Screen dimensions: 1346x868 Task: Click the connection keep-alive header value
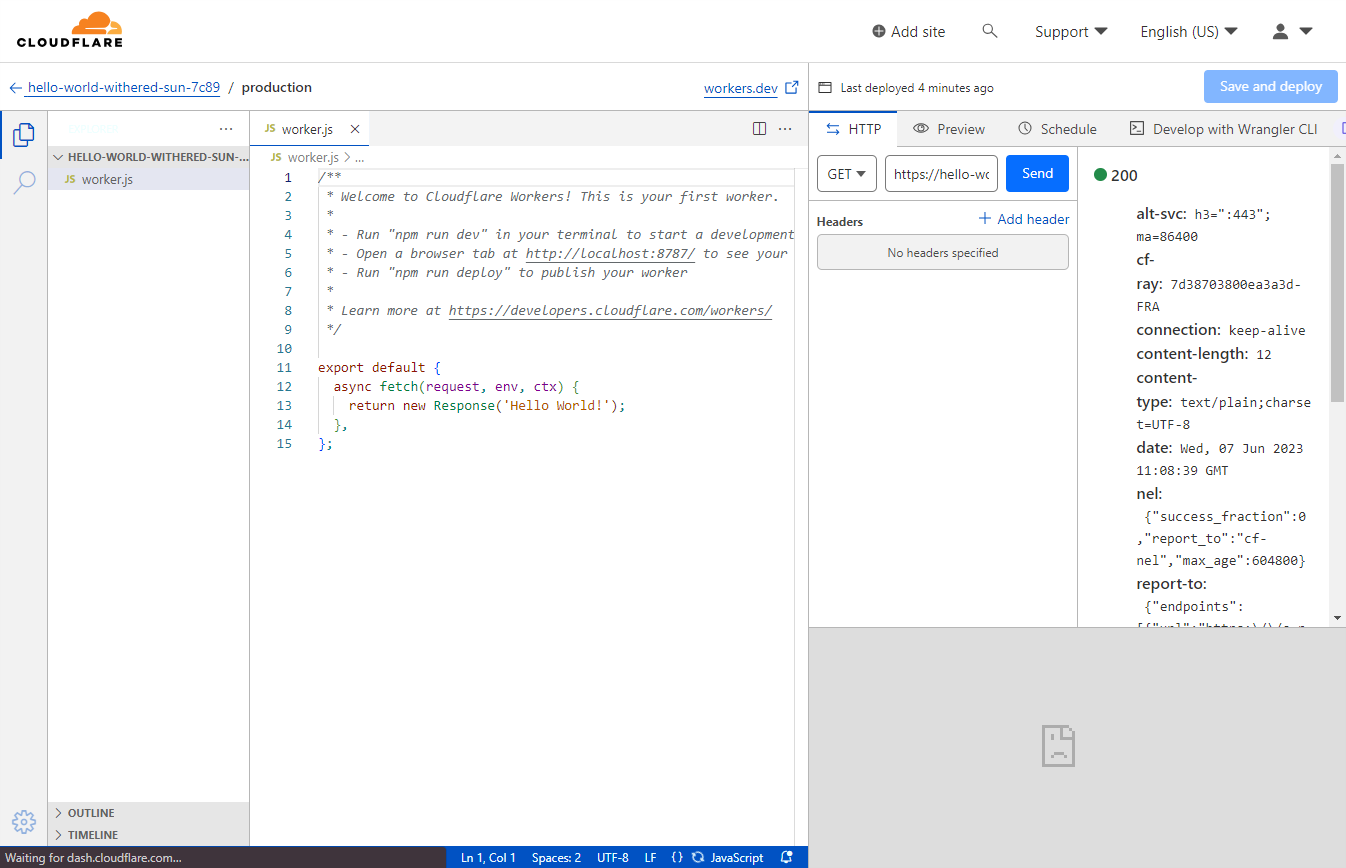coord(1267,331)
